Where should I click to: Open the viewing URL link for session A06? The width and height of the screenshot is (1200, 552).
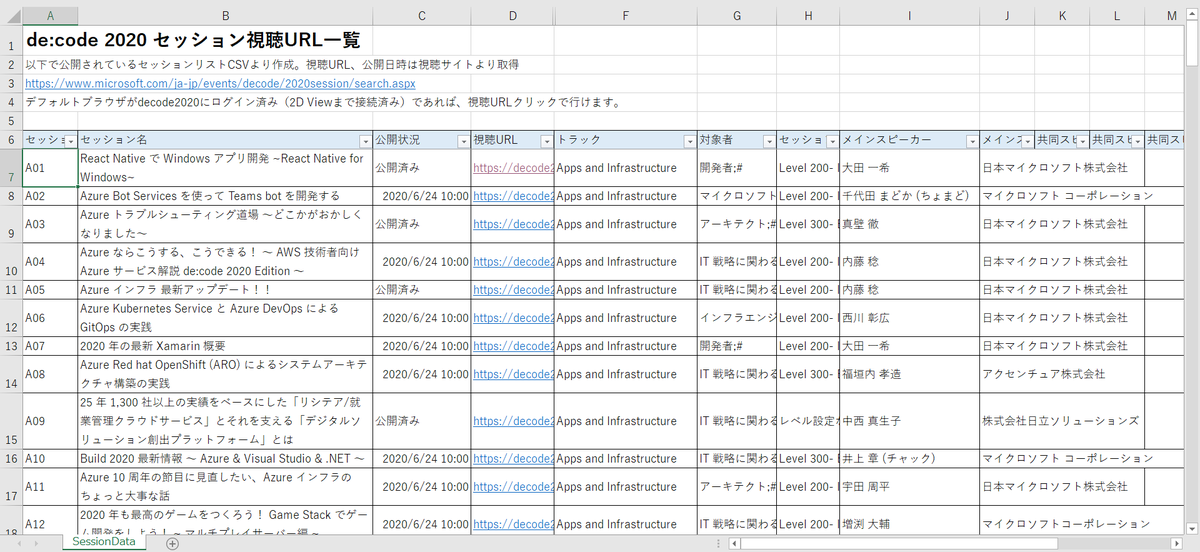513,318
